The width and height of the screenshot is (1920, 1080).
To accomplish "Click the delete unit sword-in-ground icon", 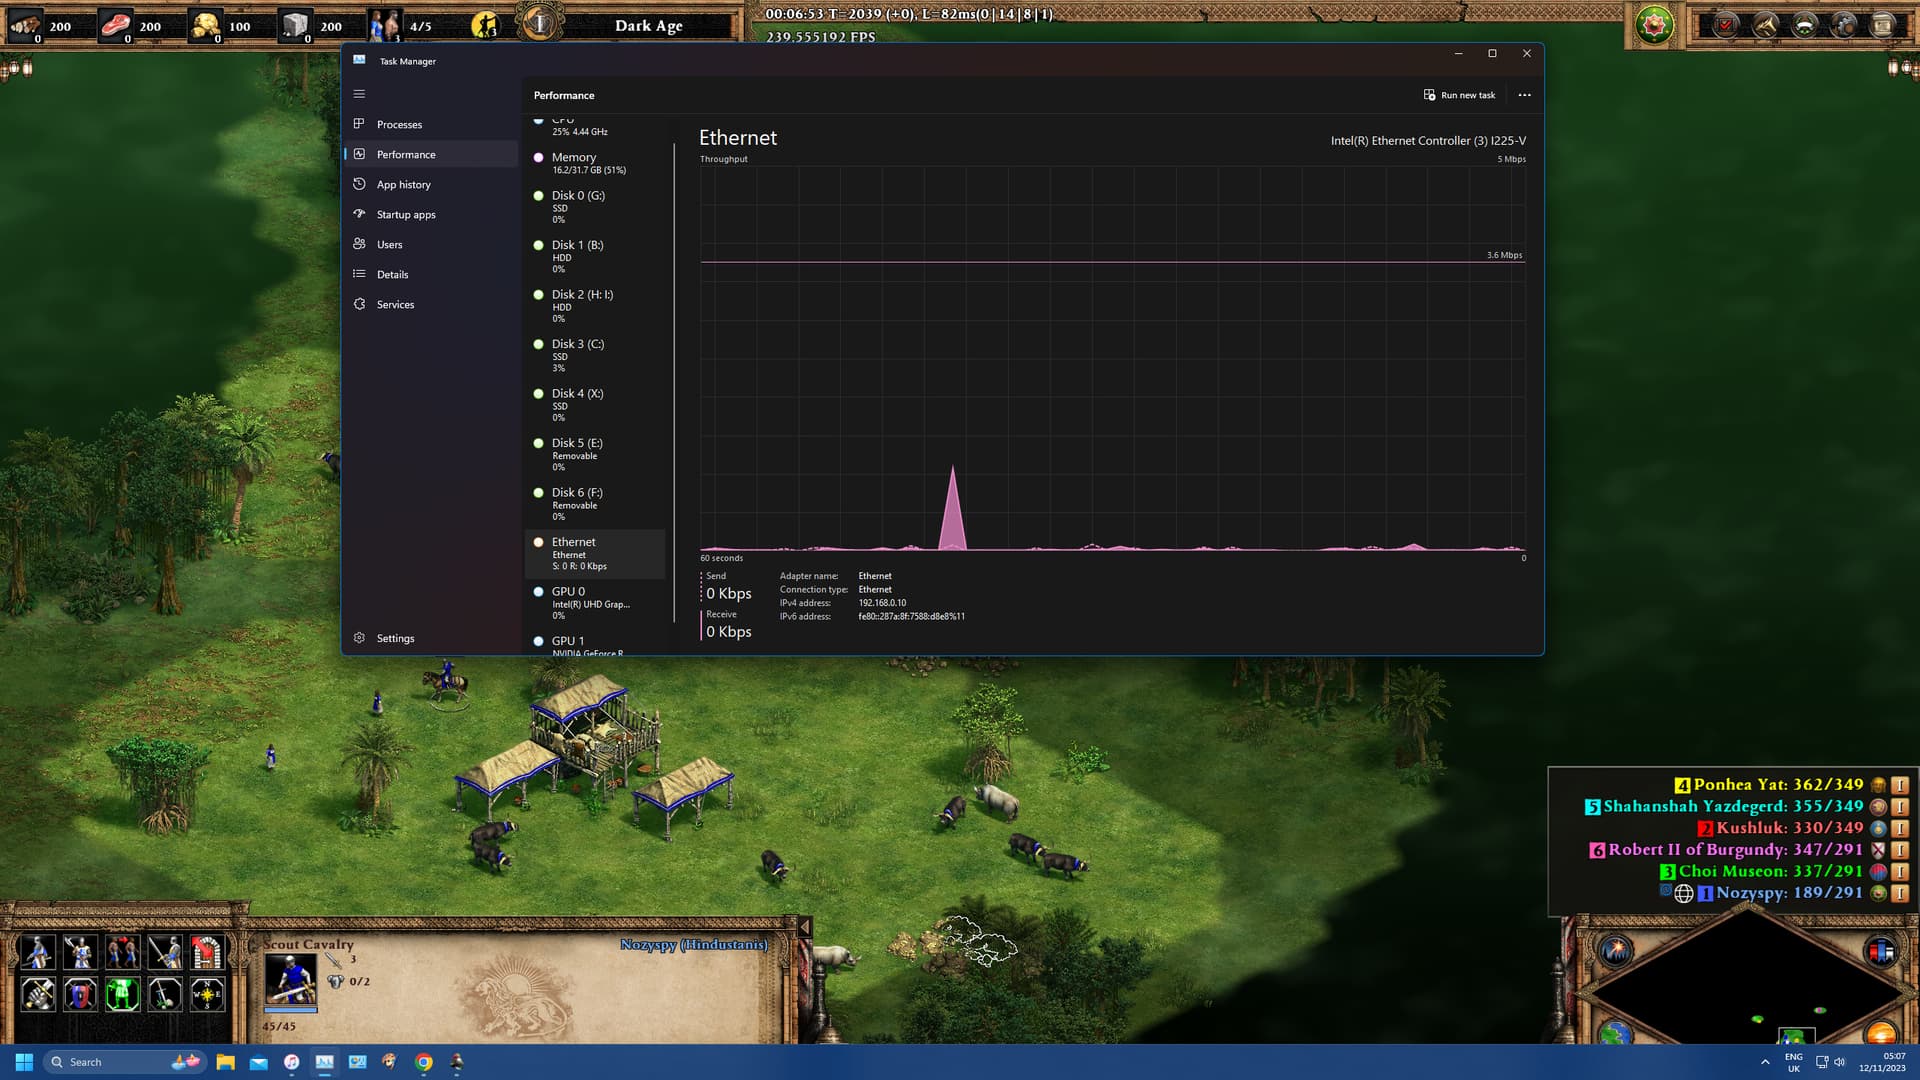I will (164, 994).
